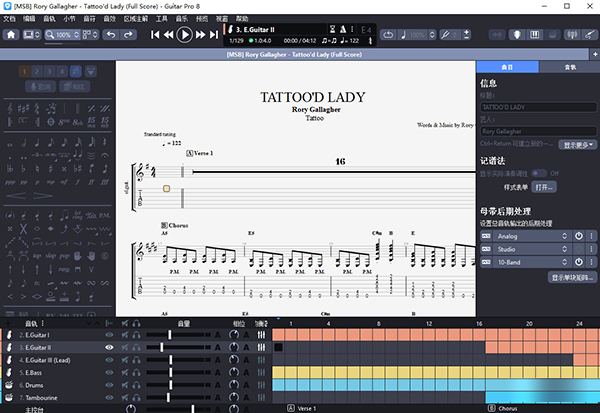This screenshot has width=600, height=413.
Task: Toggle visibility eye for E.Guitar II track
Action: tap(110, 347)
